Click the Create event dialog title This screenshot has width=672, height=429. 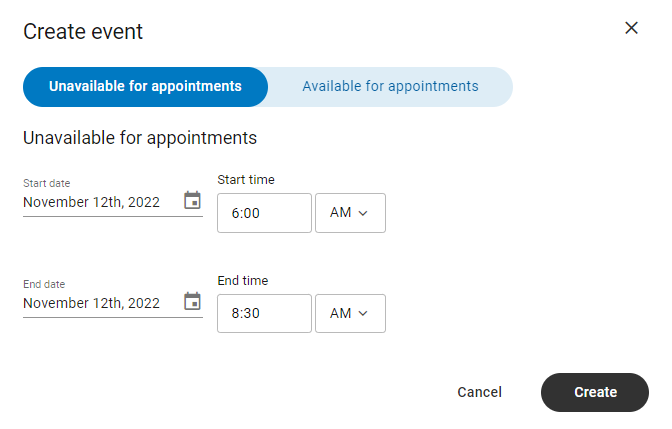click(x=83, y=31)
